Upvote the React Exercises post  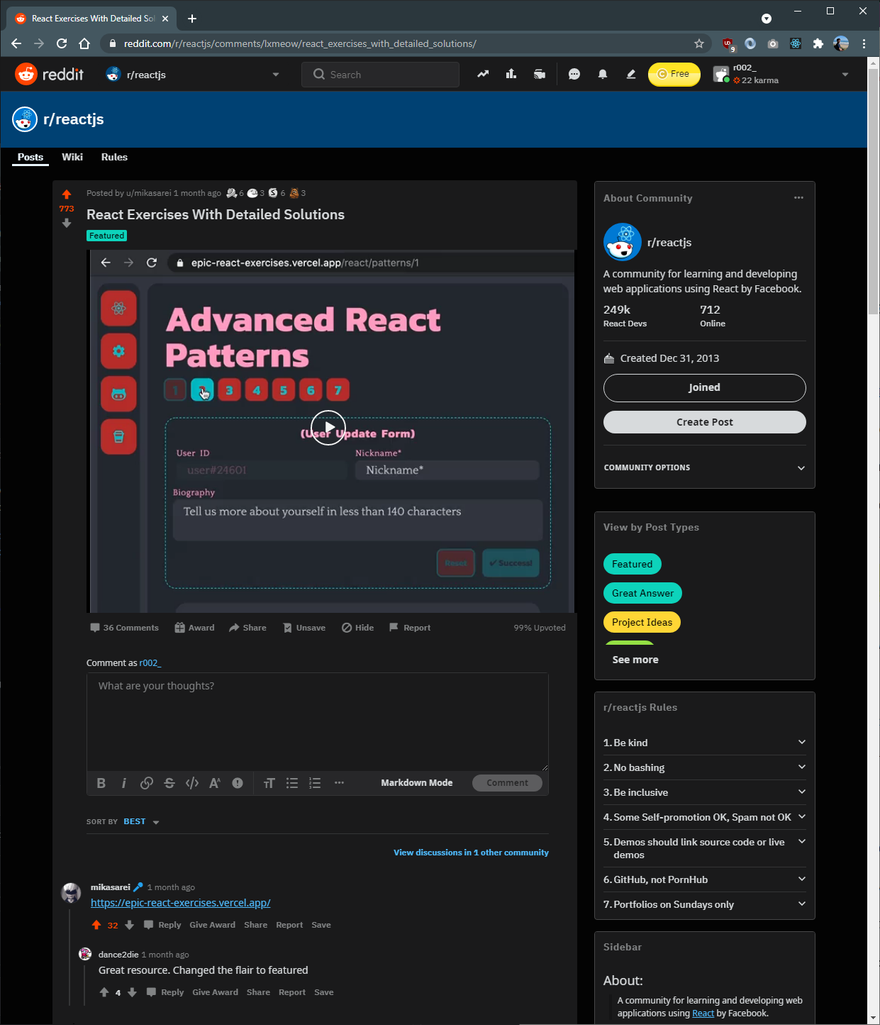(x=67, y=194)
